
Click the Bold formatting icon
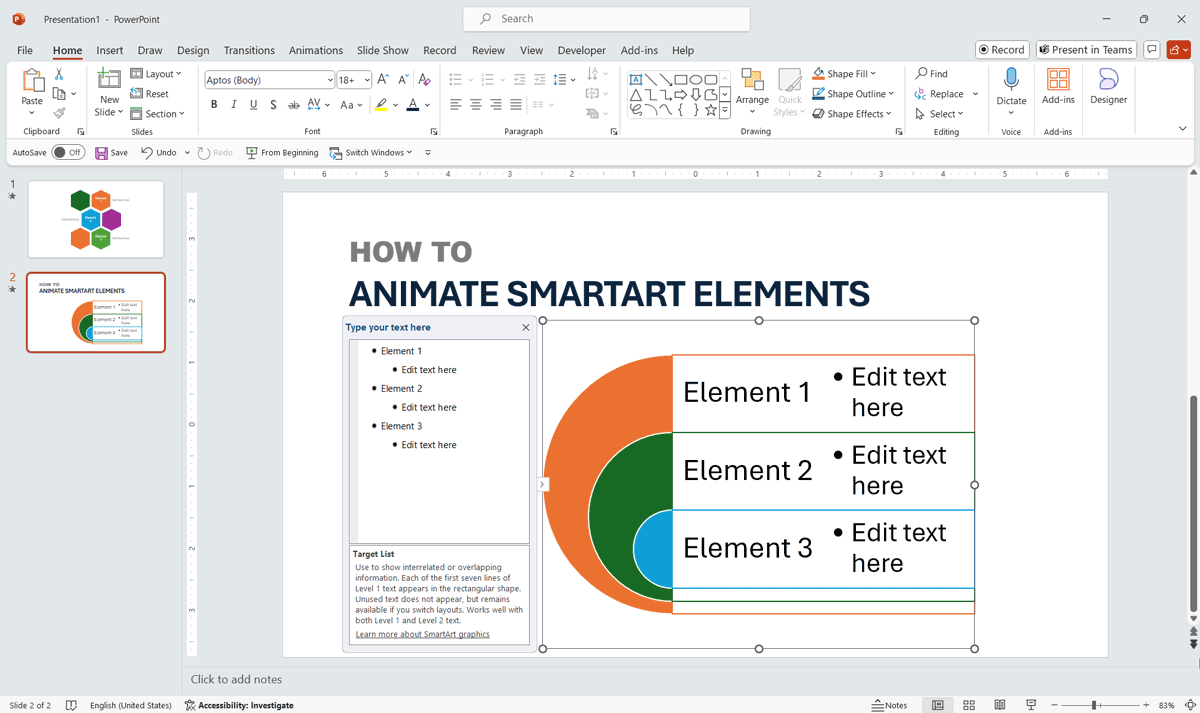coord(214,105)
